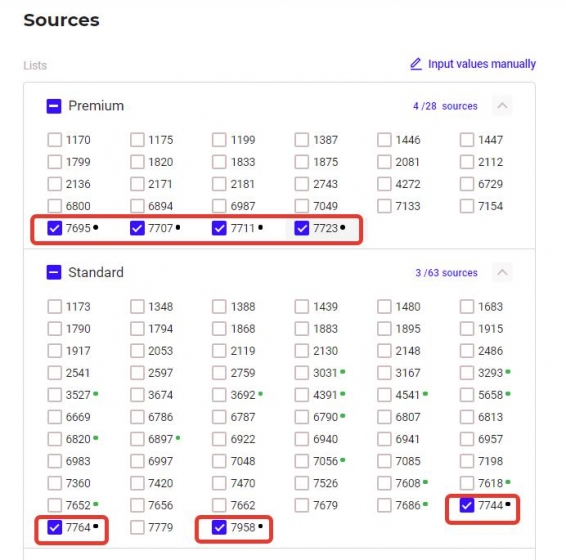Viewport: 566px width, 560px height.
Task: Open Input values manually link
Action: (482, 64)
